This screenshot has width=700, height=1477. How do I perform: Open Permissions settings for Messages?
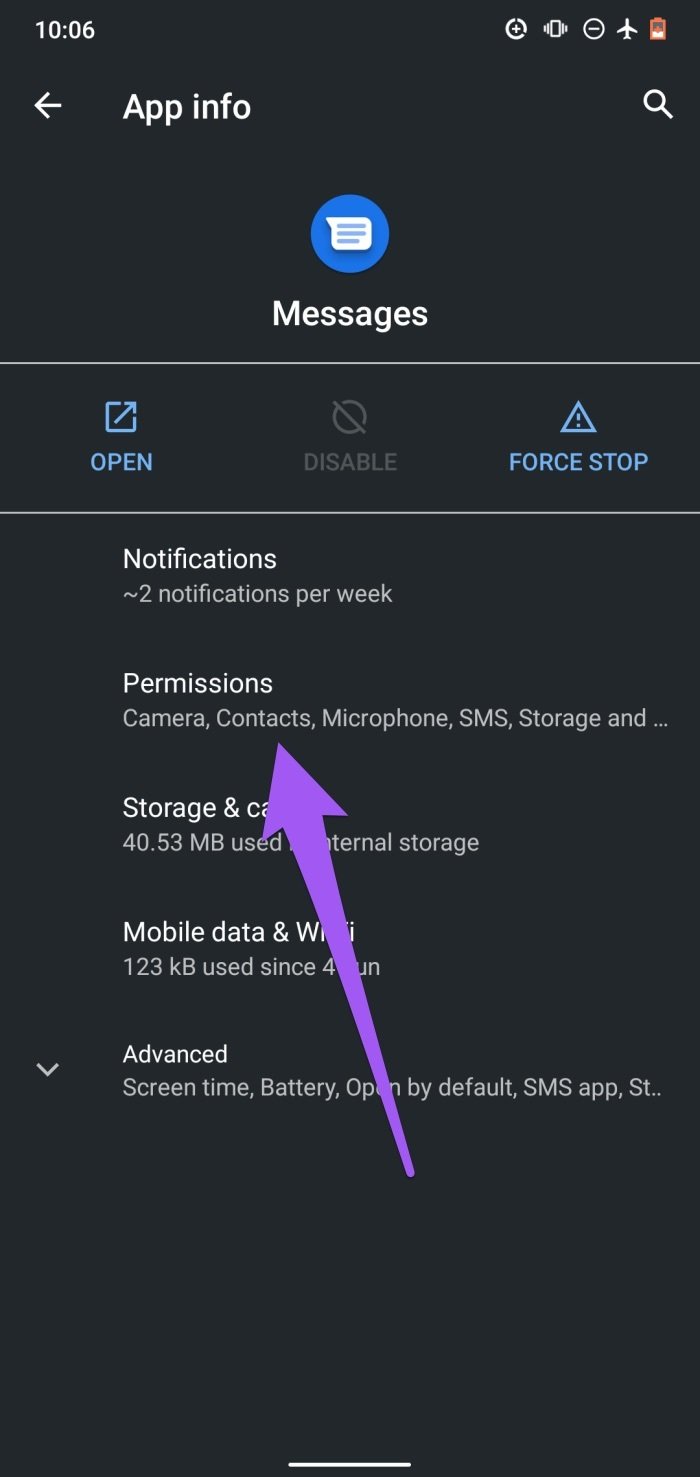pyautogui.click(x=197, y=683)
